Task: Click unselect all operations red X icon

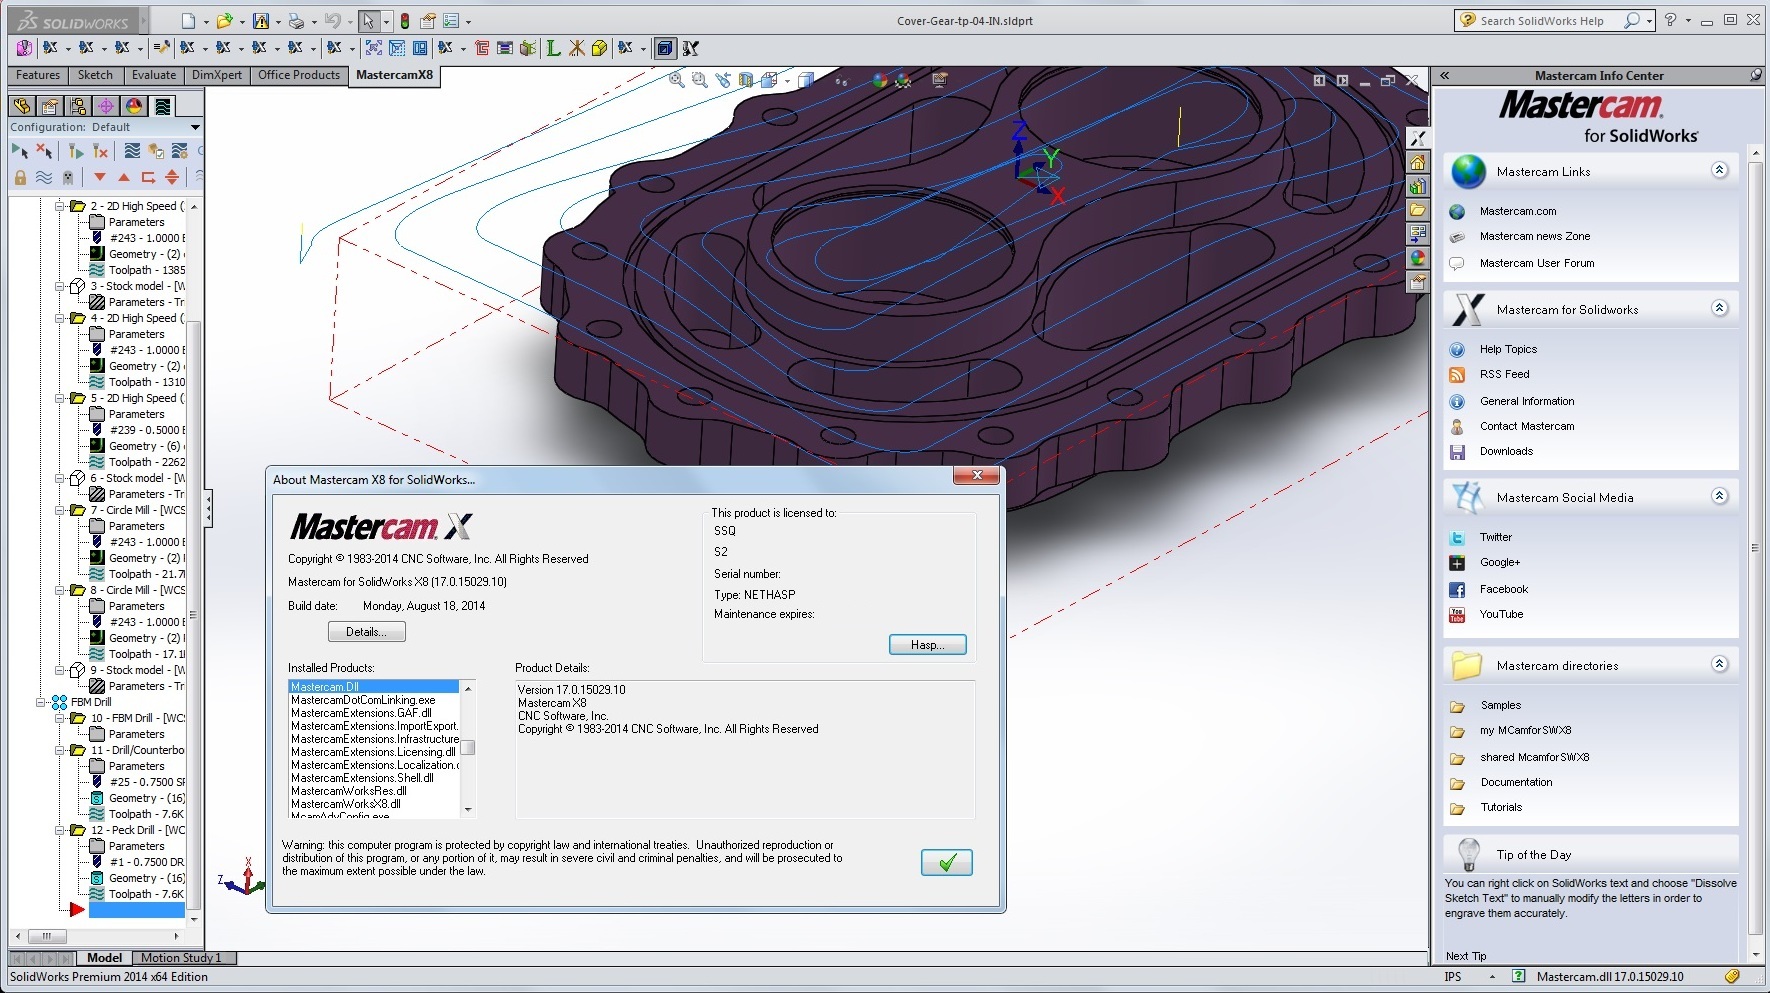Action: pos(44,150)
